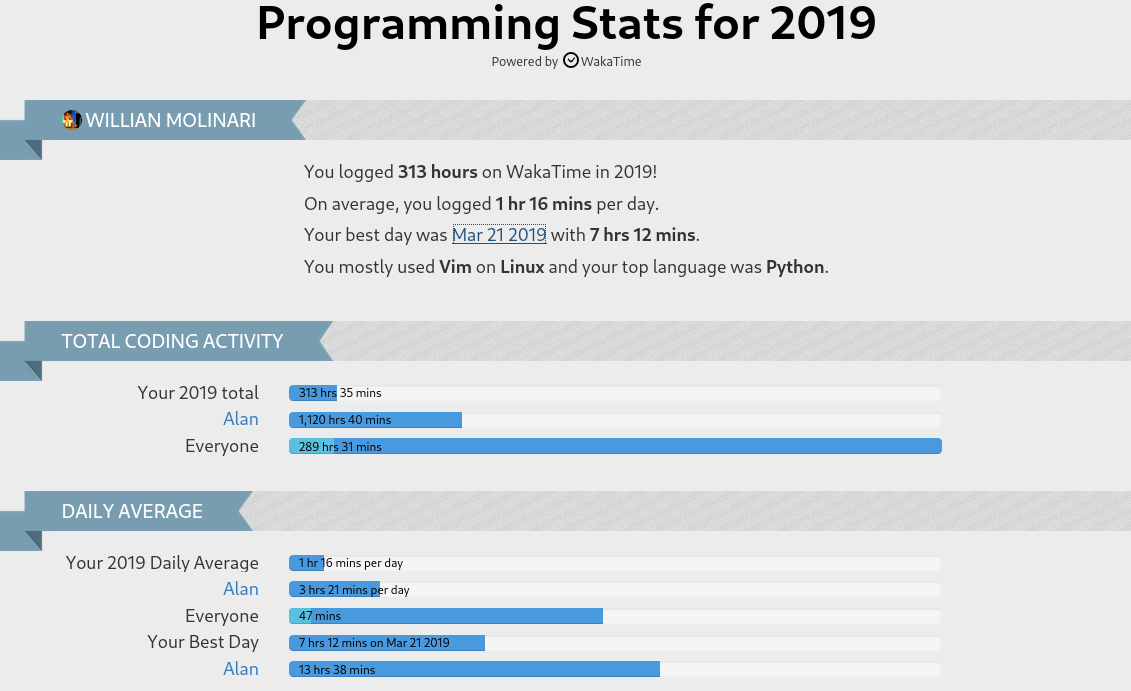Open Alan link beside 13 hrs 38 mins

241,669
